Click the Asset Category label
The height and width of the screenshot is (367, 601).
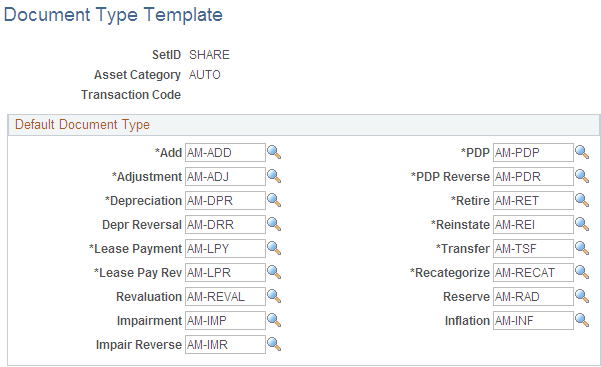pos(137,75)
